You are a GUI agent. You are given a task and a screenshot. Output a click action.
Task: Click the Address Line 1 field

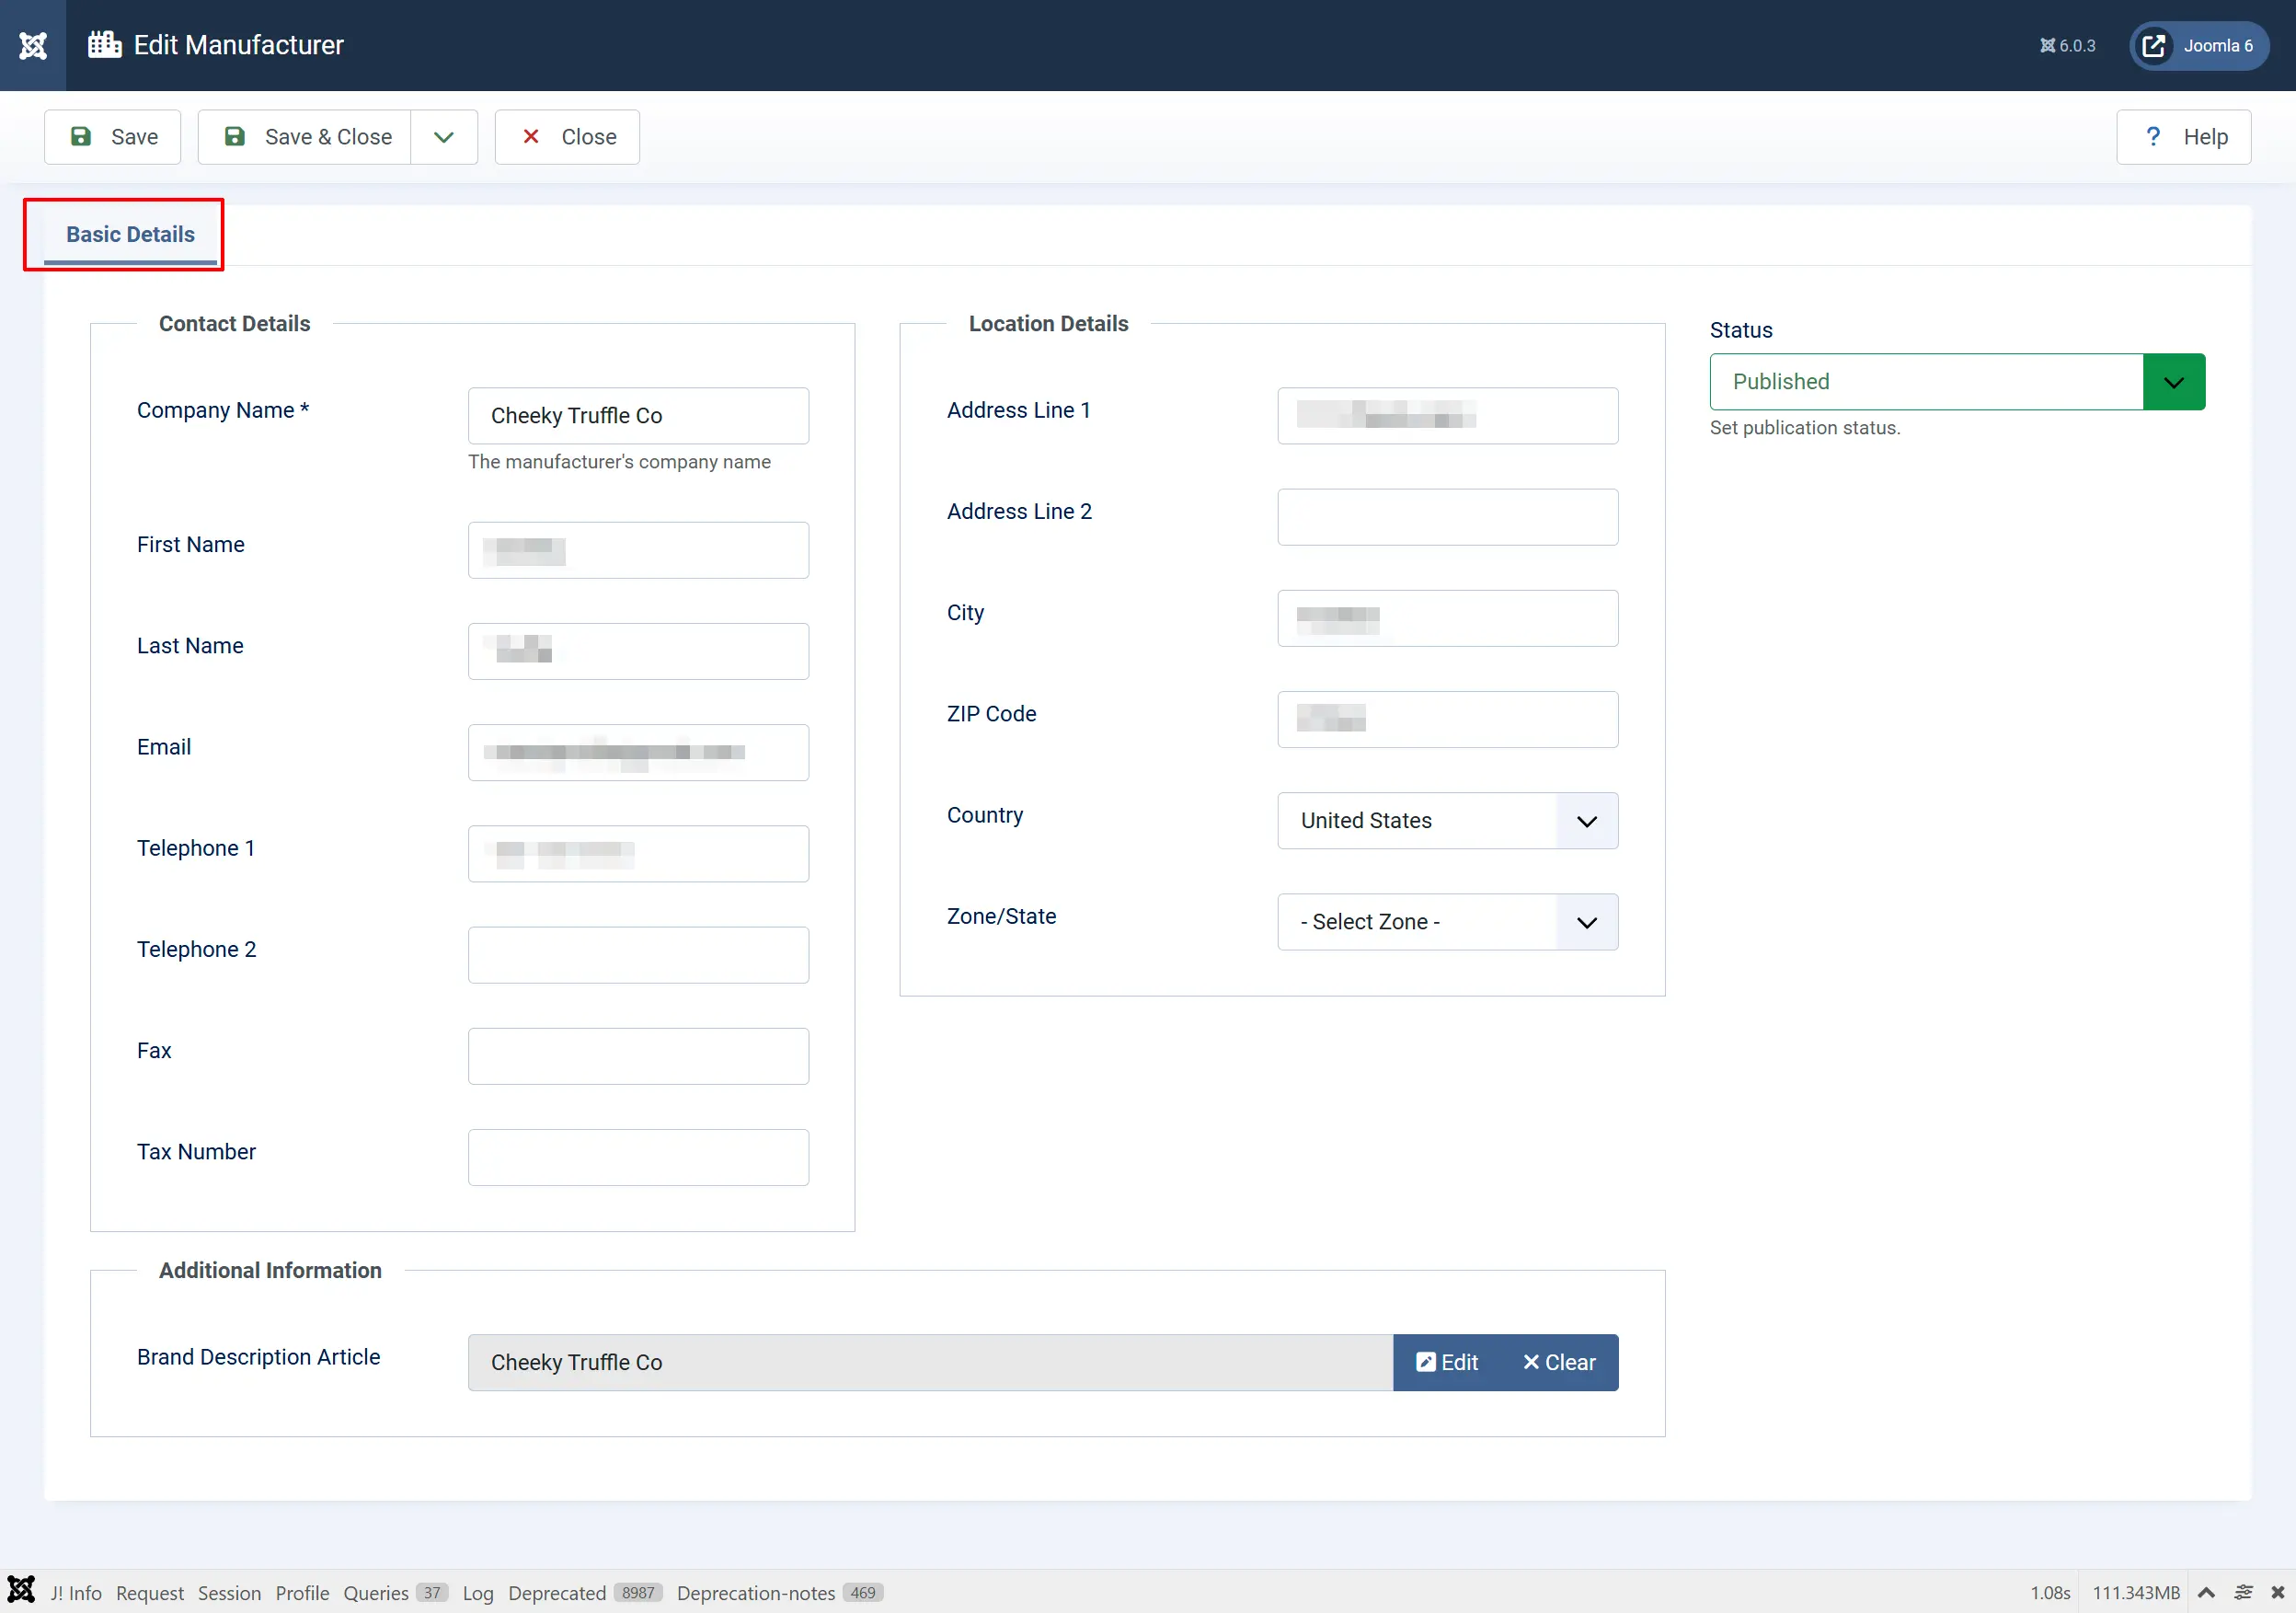tap(1447, 416)
